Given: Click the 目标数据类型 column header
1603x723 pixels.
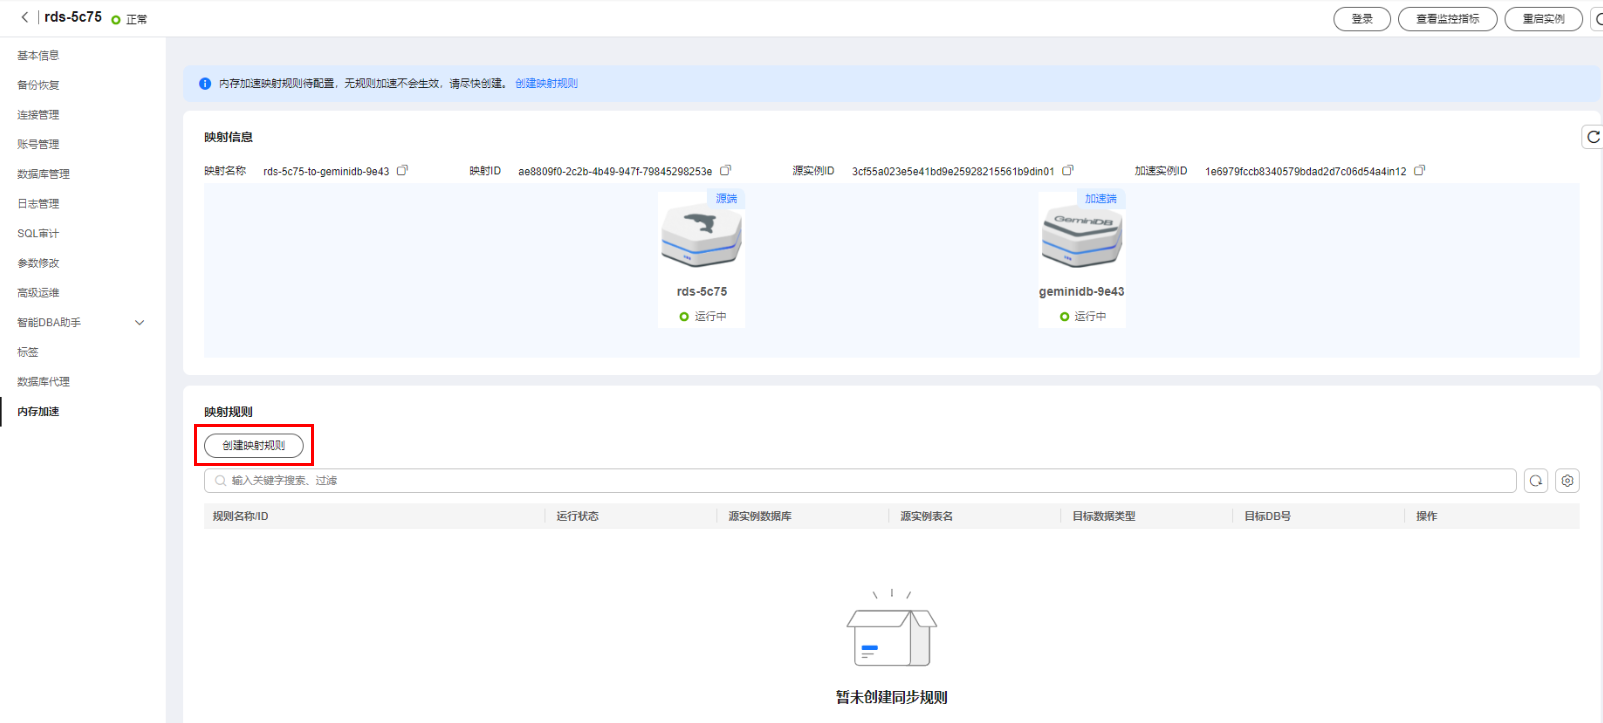Looking at the screenshot, I should coord(1104,516).
